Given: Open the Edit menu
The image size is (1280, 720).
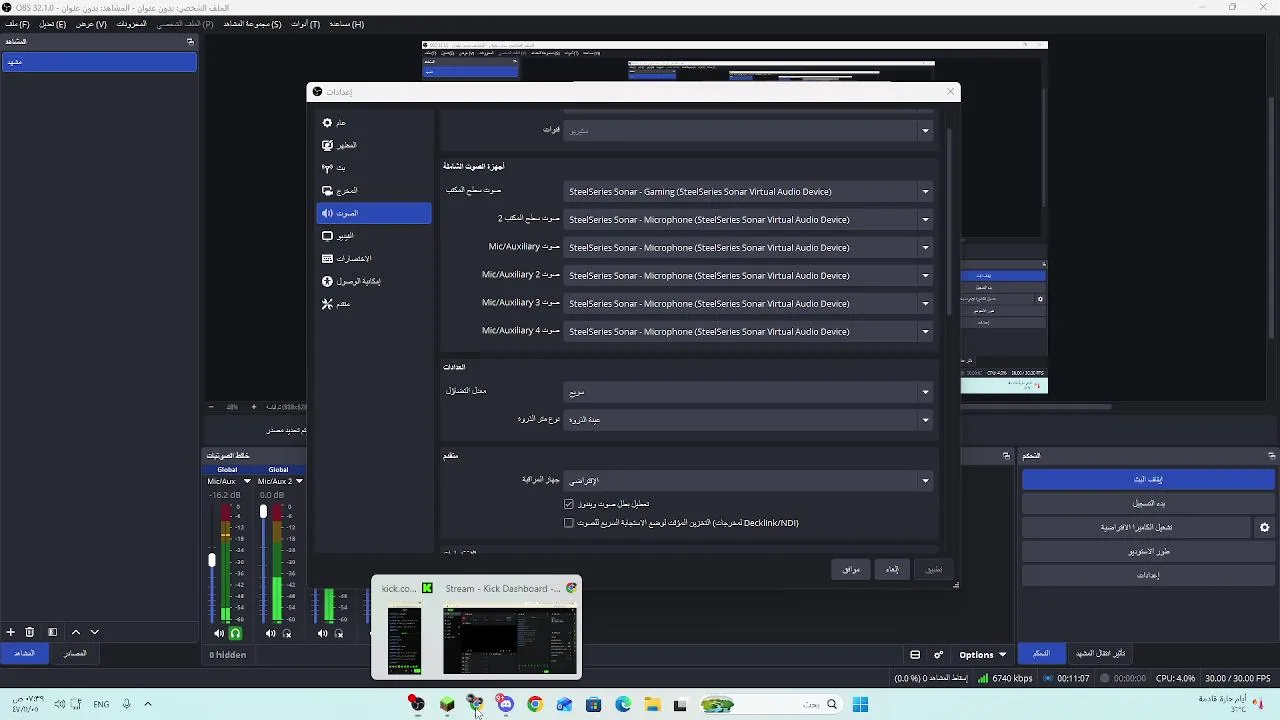Looking at the screenshot, I should coord(52,24).
